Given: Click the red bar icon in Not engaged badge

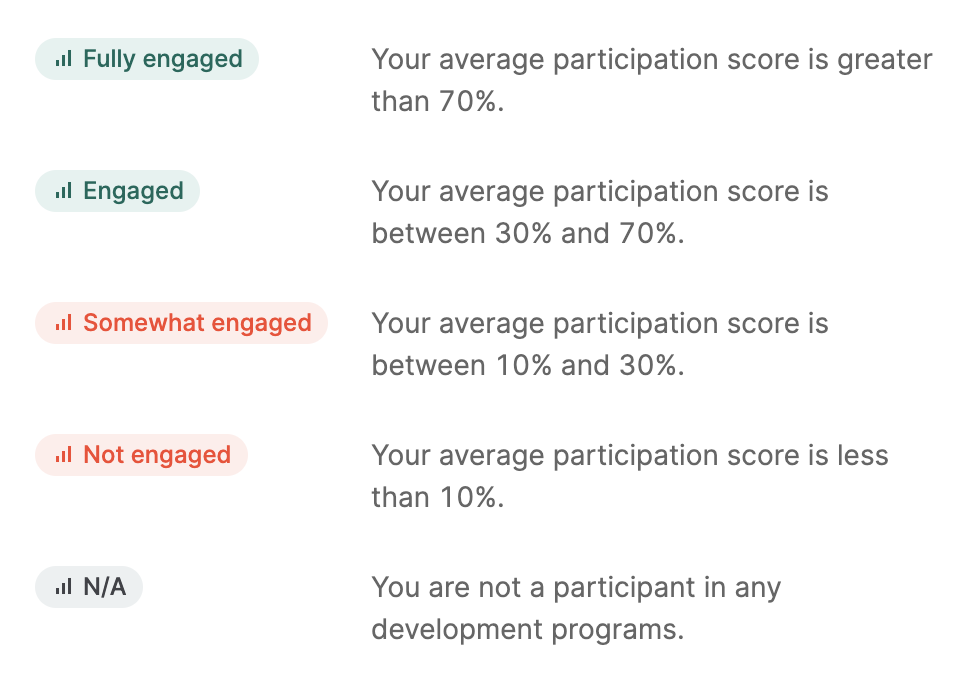Looking at the screenshot, I should click(64, 455).
